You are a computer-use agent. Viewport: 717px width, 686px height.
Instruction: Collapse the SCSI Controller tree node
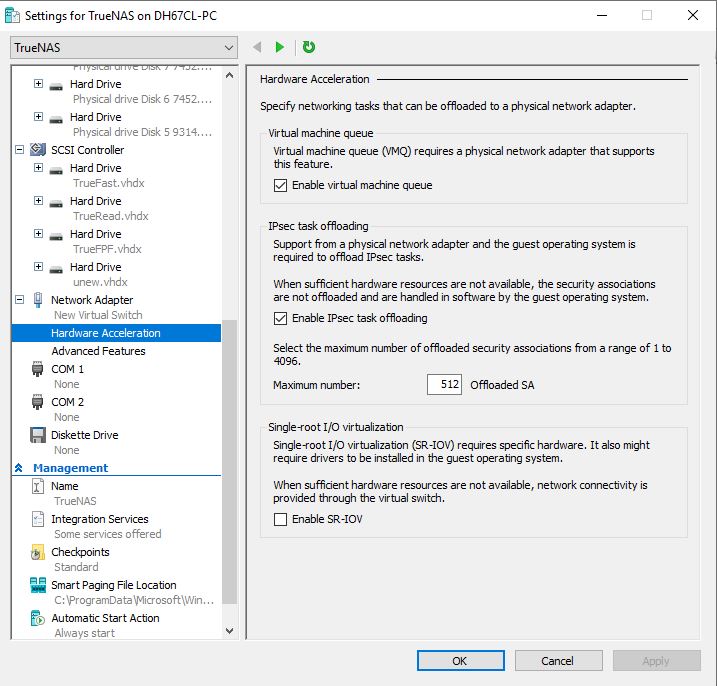coord(19,150)
